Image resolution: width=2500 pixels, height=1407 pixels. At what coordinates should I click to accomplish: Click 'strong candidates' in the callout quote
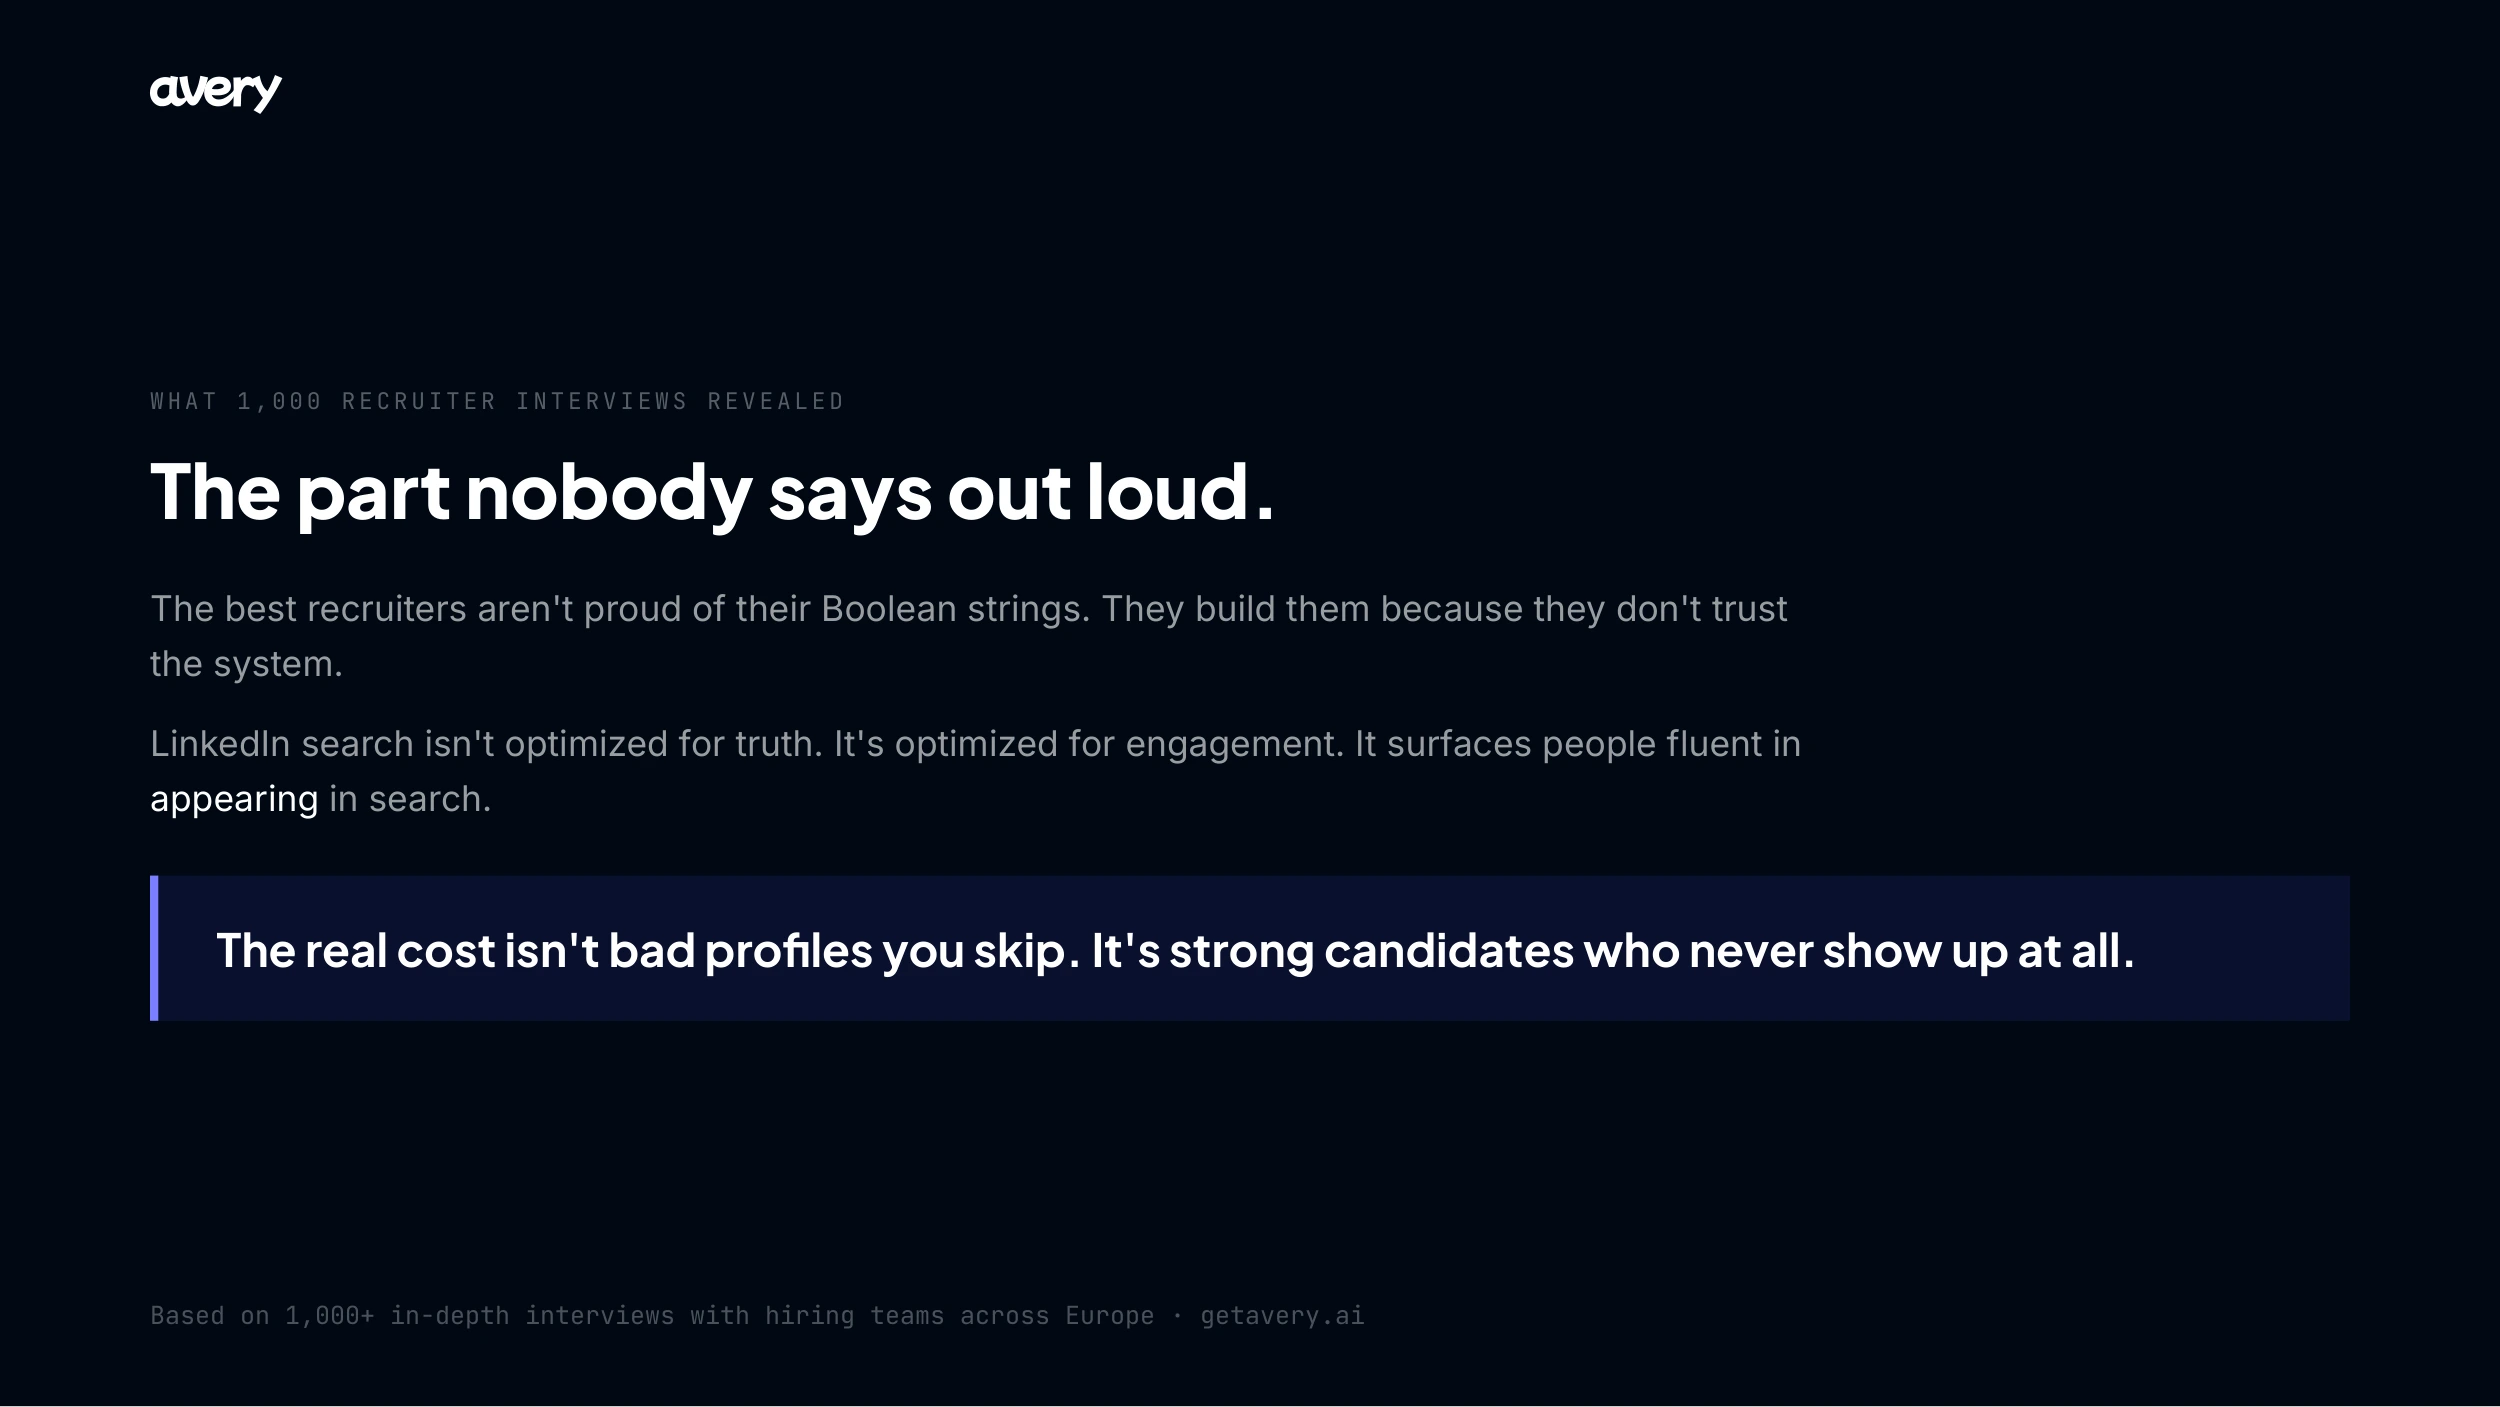(x=1371, y=950)
